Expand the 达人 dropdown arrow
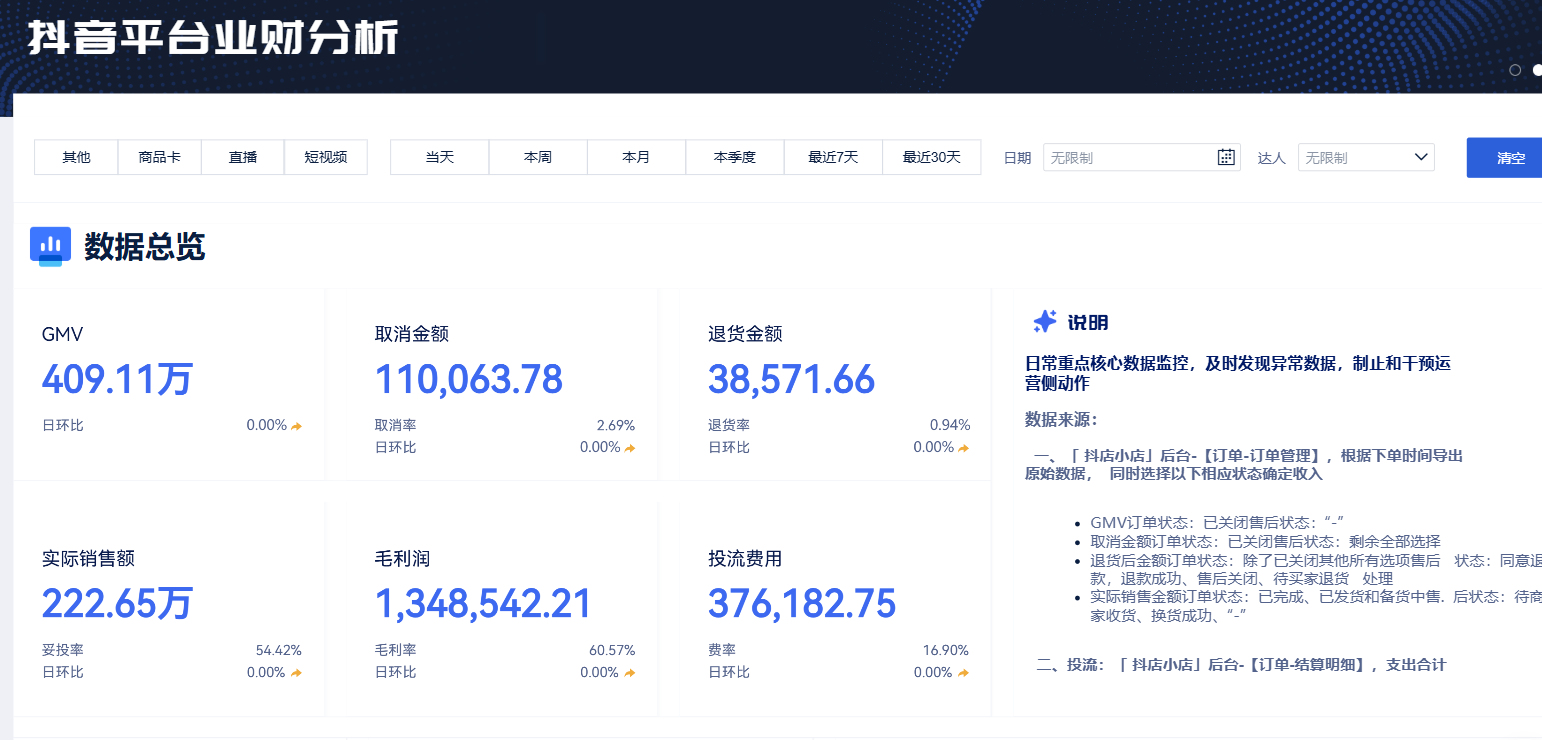 click(1420, 157)
